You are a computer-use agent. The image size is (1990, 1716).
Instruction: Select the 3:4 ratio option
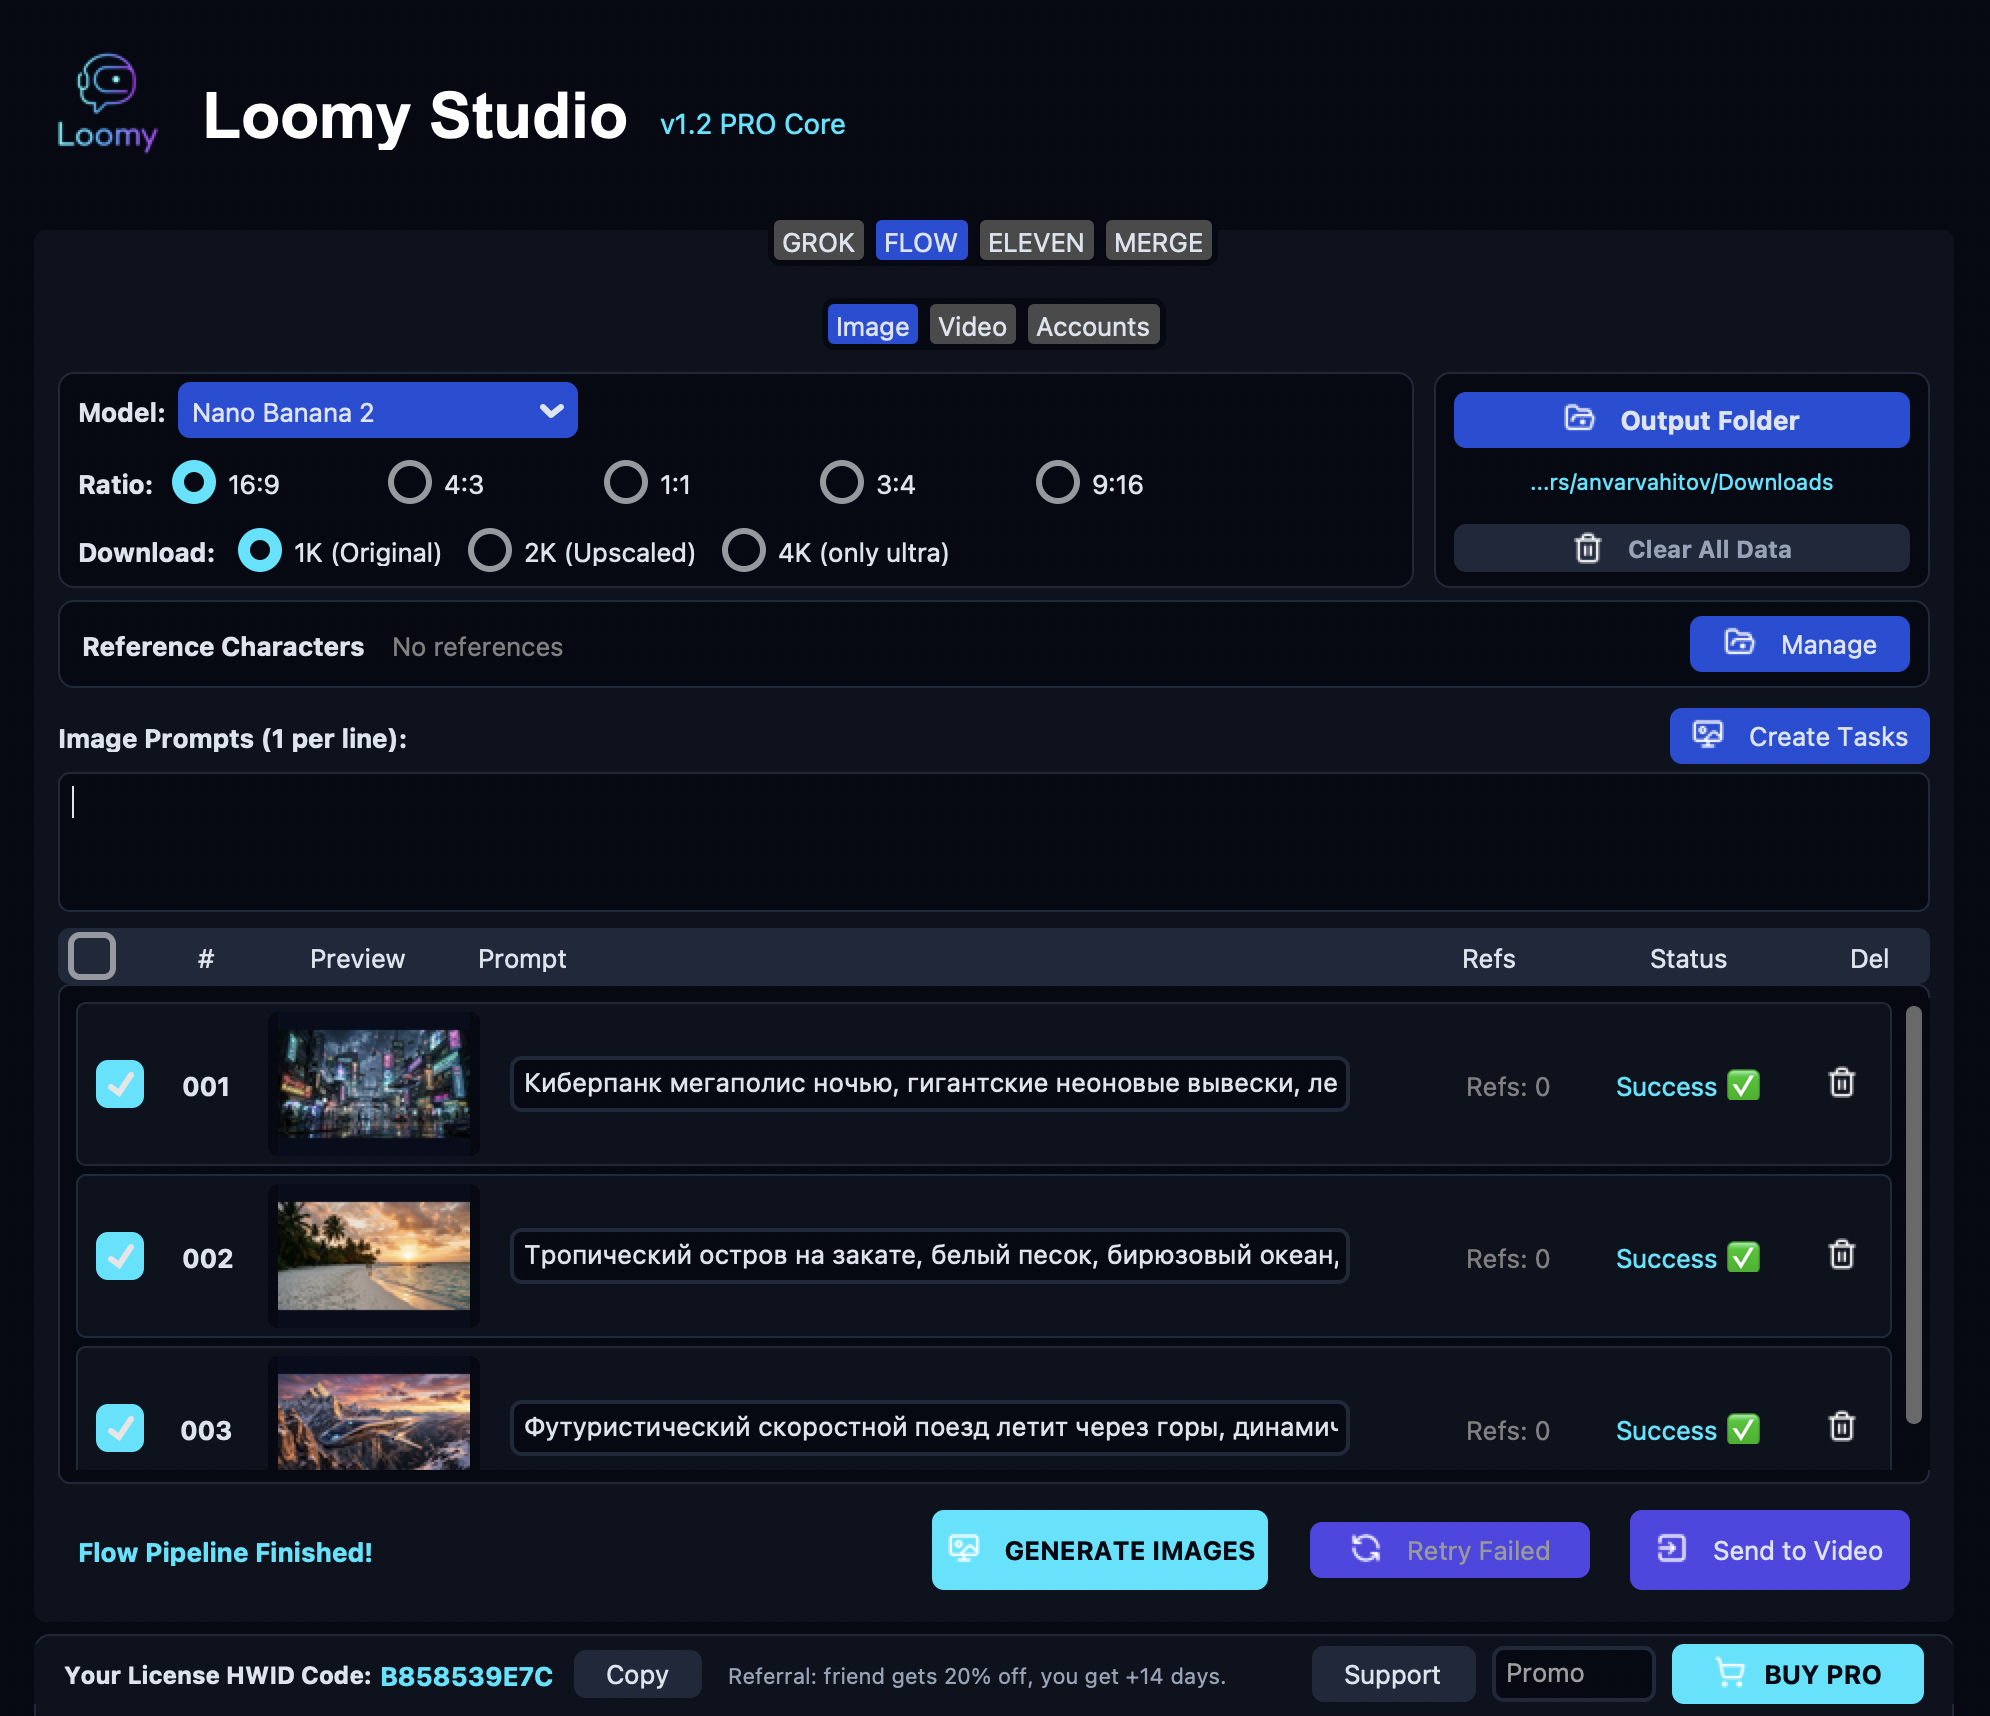[842, 483]
